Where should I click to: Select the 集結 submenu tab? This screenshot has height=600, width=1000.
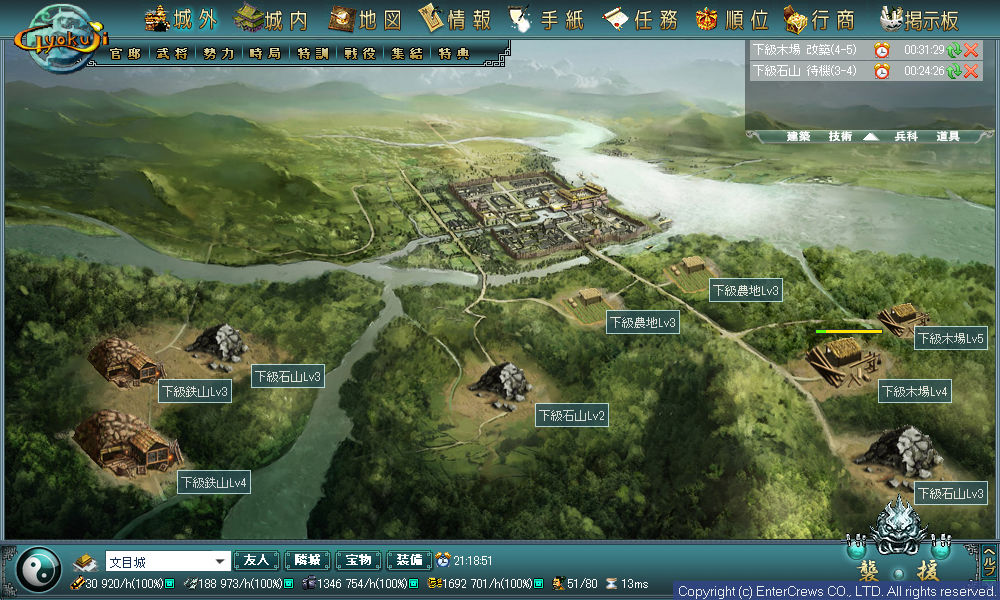(407, 54)
